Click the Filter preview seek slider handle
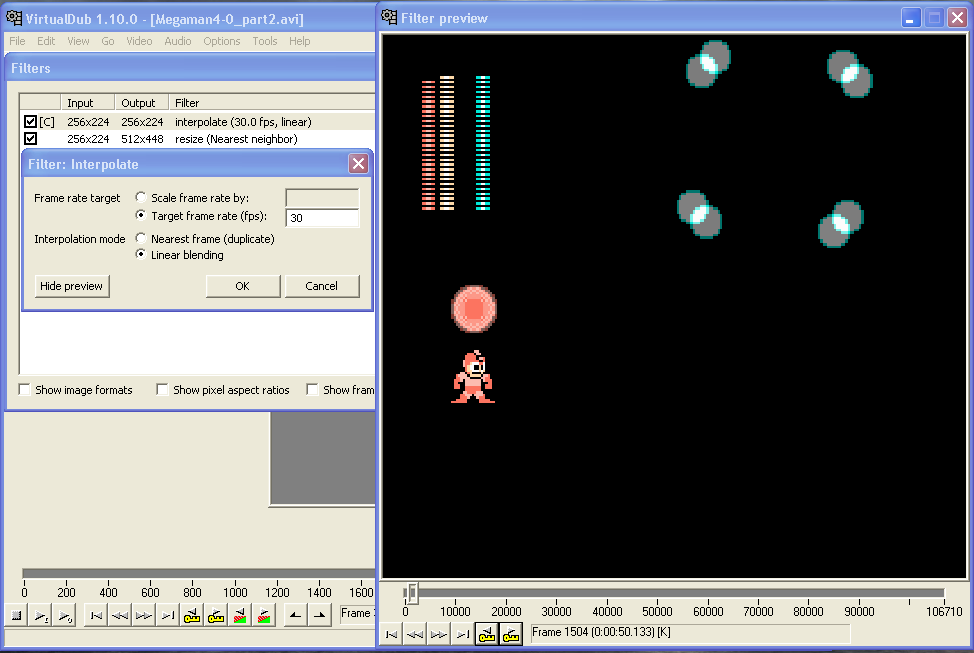The height and width of the screenshot is (653, 974). (411, 593)
